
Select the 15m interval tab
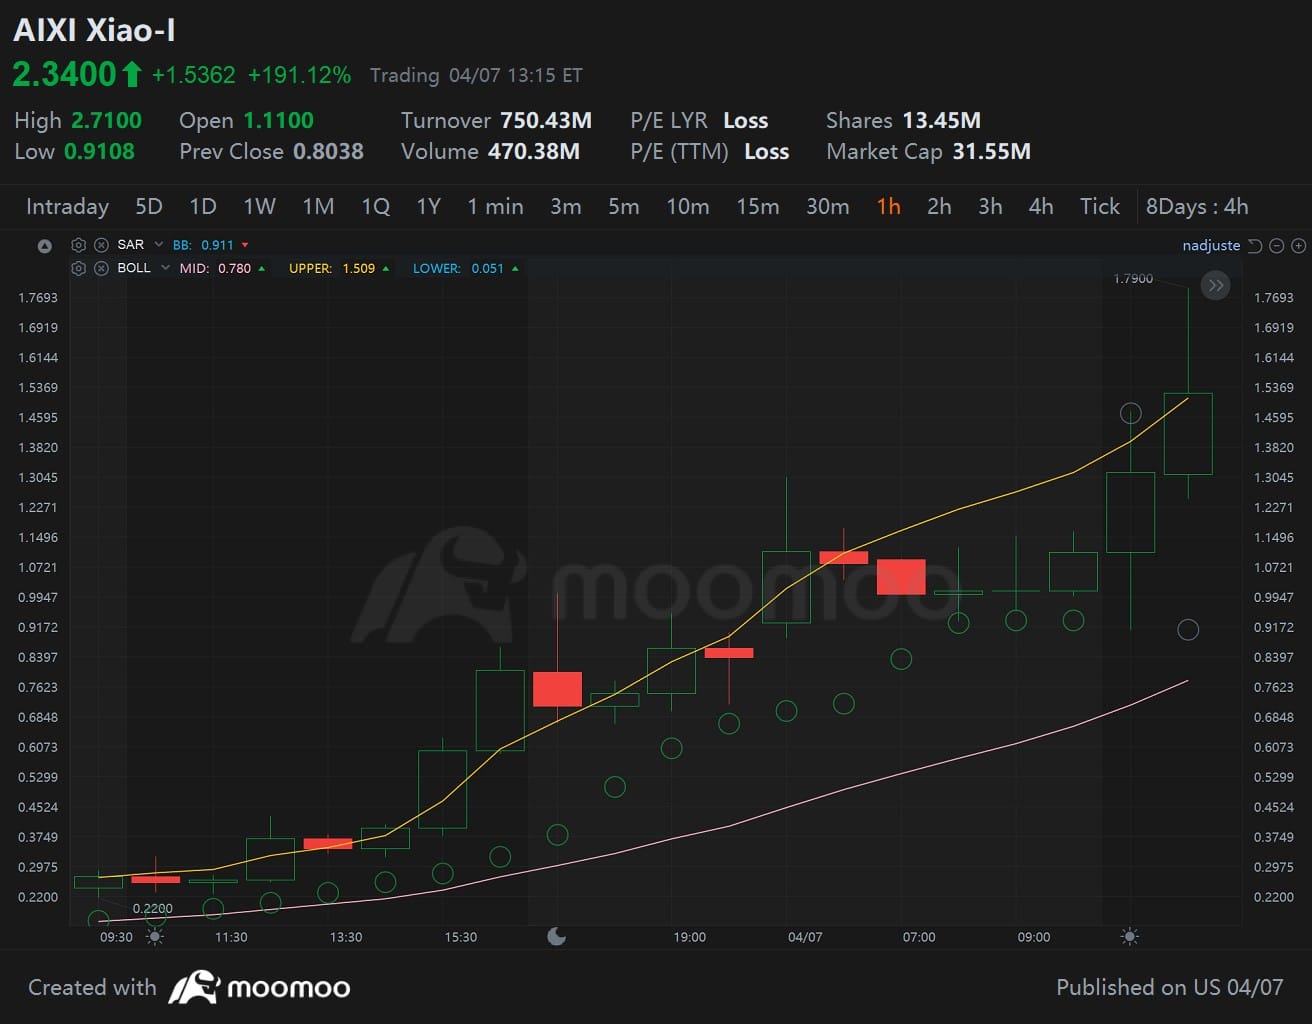coord(758,206)
